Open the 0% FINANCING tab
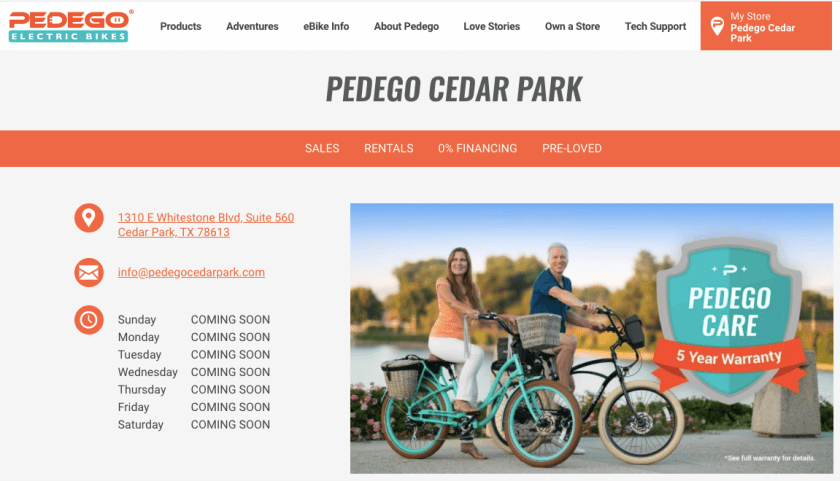 [x=477, y=148]
